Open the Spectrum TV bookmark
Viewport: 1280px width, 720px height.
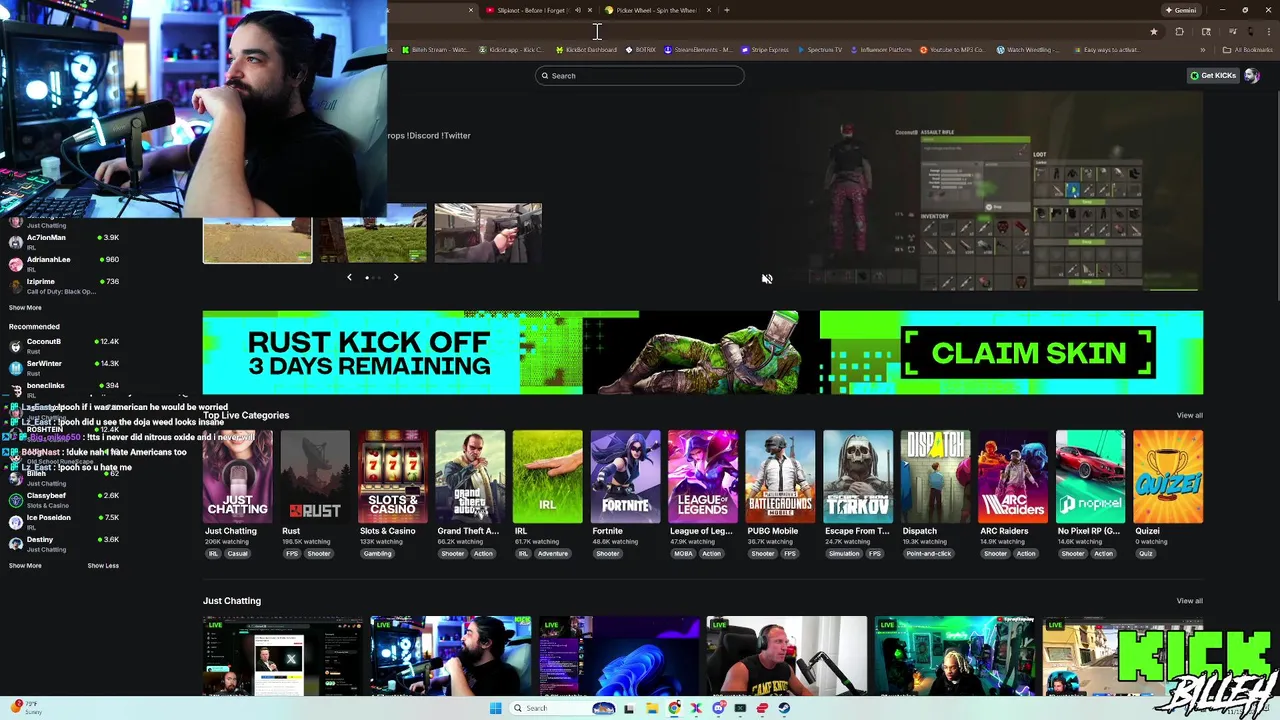[820, 50]
